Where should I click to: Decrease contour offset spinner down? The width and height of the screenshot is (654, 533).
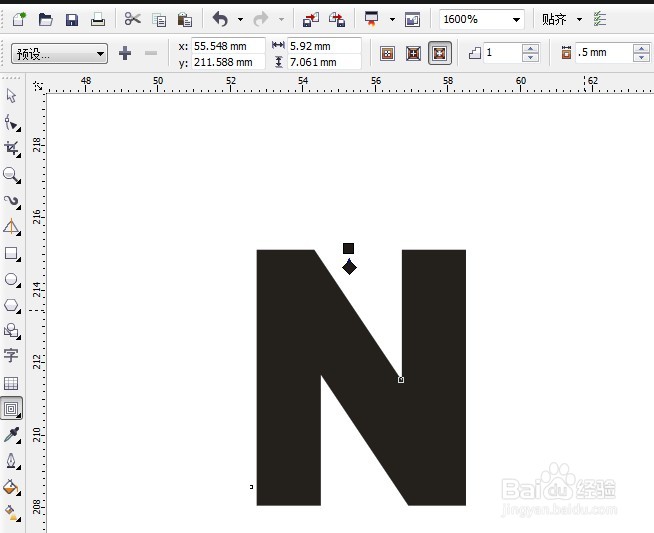tap(641, 58)
